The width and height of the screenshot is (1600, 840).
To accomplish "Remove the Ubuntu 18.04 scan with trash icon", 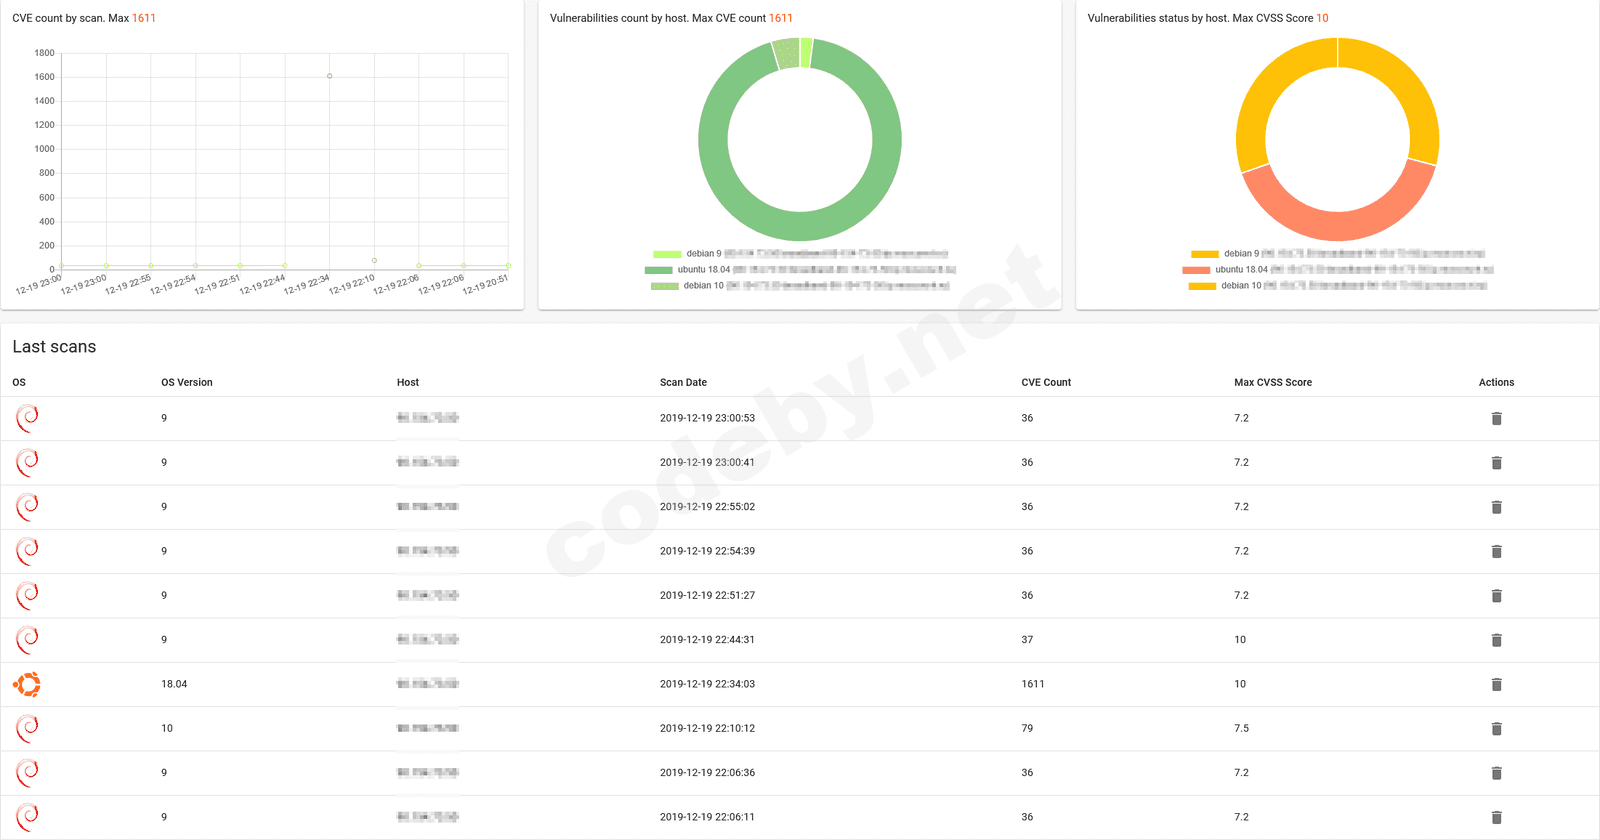I will click(1496, 684).
